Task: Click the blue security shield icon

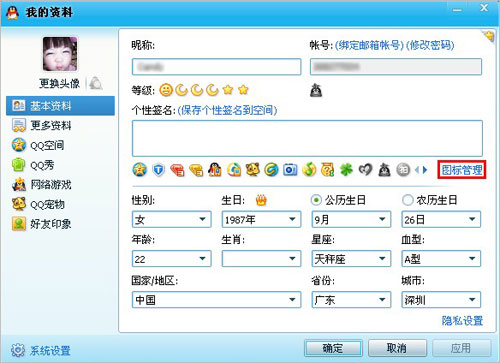Action: pyautogui.click(x=158, y=170)
